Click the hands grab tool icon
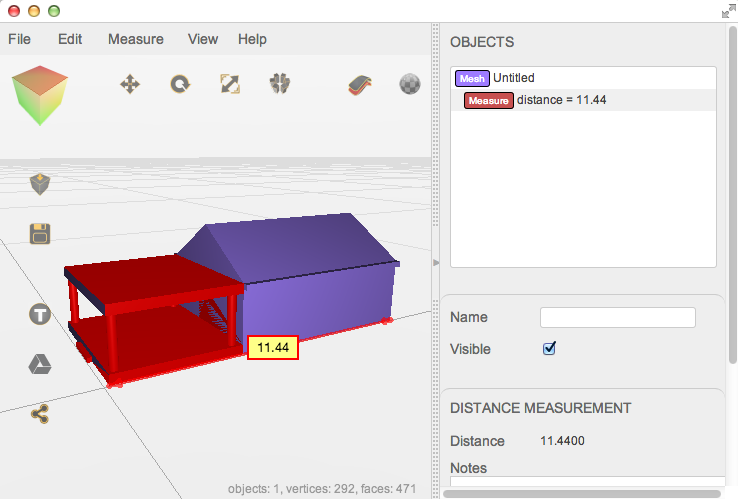Image resolution: width=738 pixels, height=499 pixels. click(280, 84)
